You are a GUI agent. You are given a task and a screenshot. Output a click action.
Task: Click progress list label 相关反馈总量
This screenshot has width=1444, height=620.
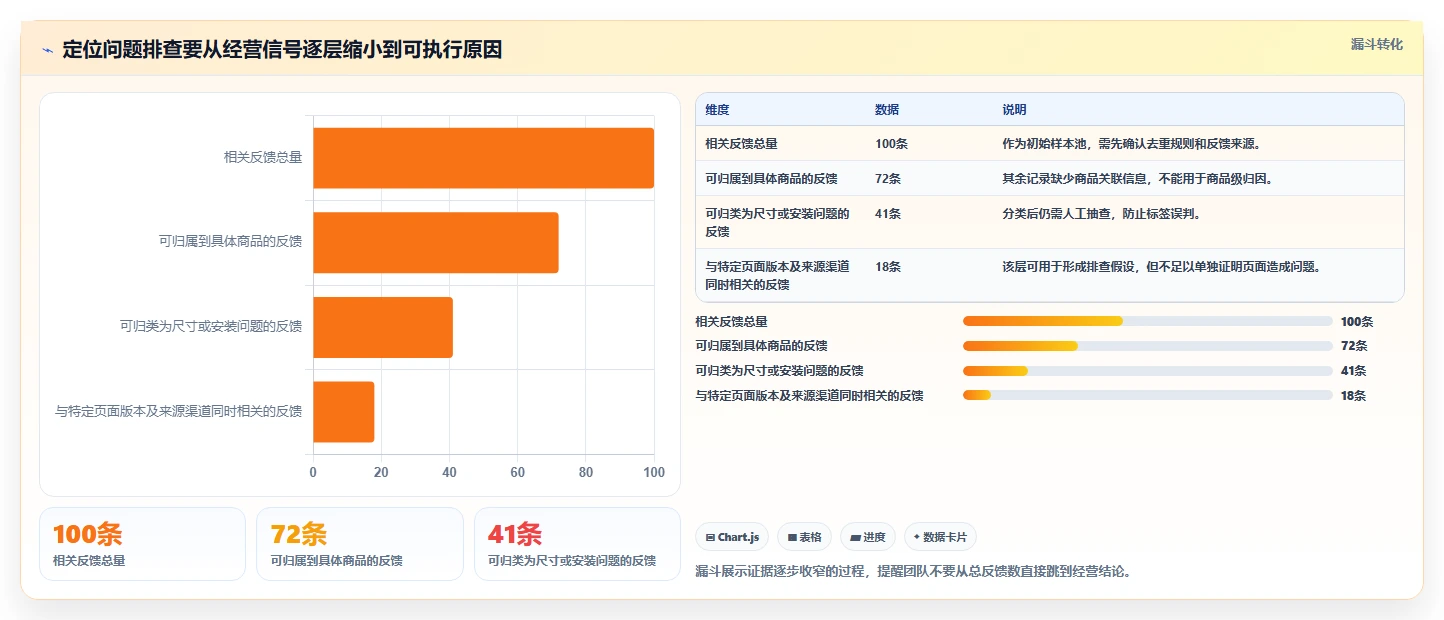click(731, 321)
